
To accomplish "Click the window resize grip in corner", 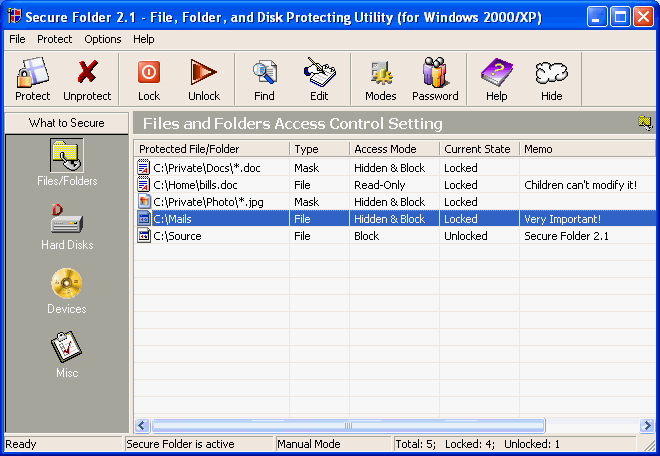I will point(648,445).
